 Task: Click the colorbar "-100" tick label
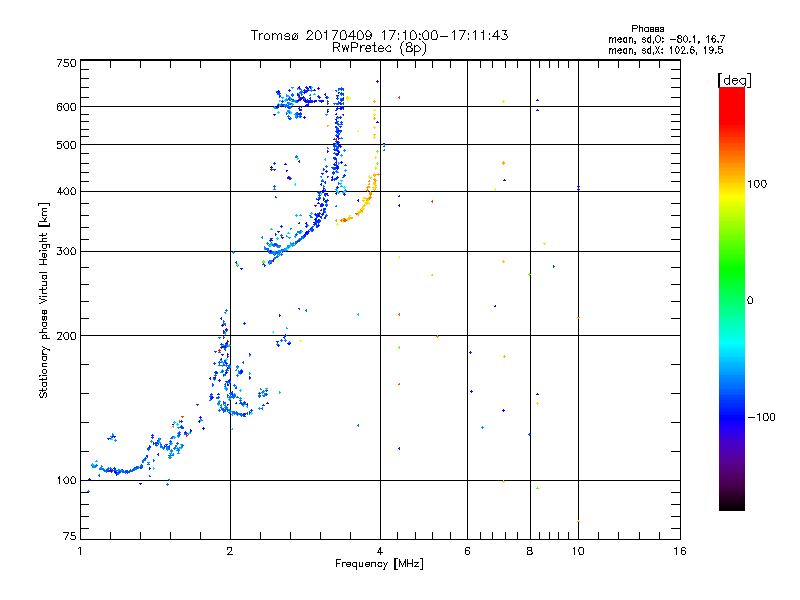coord(762,417)
